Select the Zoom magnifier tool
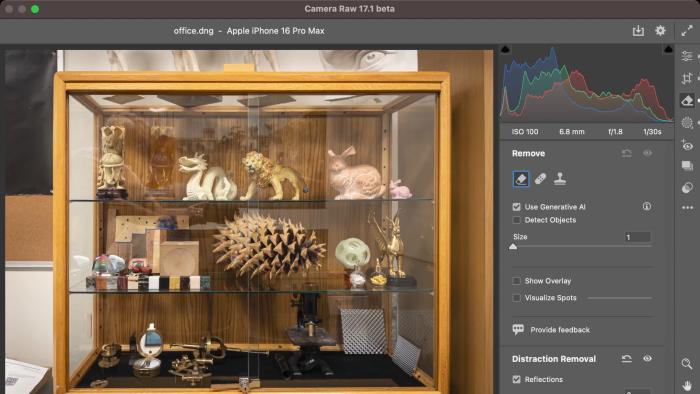 687,364
